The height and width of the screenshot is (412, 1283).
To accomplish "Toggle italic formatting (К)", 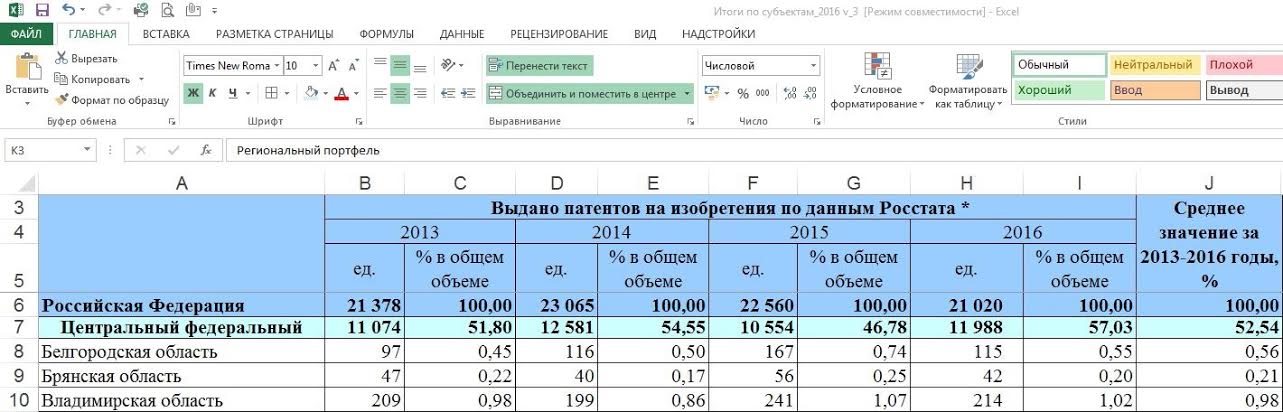I will point(213,93).
